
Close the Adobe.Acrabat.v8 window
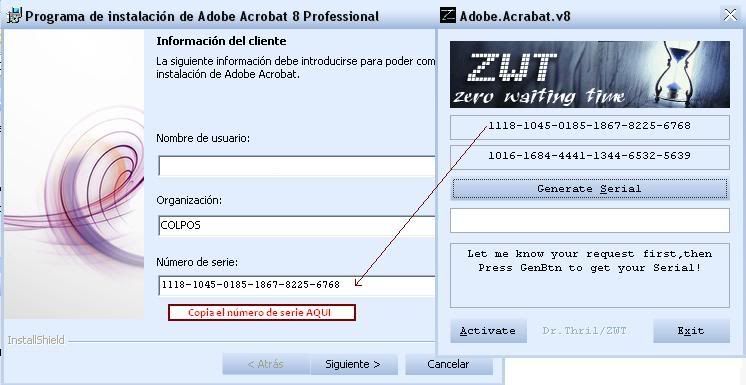(x=730, y=15)
